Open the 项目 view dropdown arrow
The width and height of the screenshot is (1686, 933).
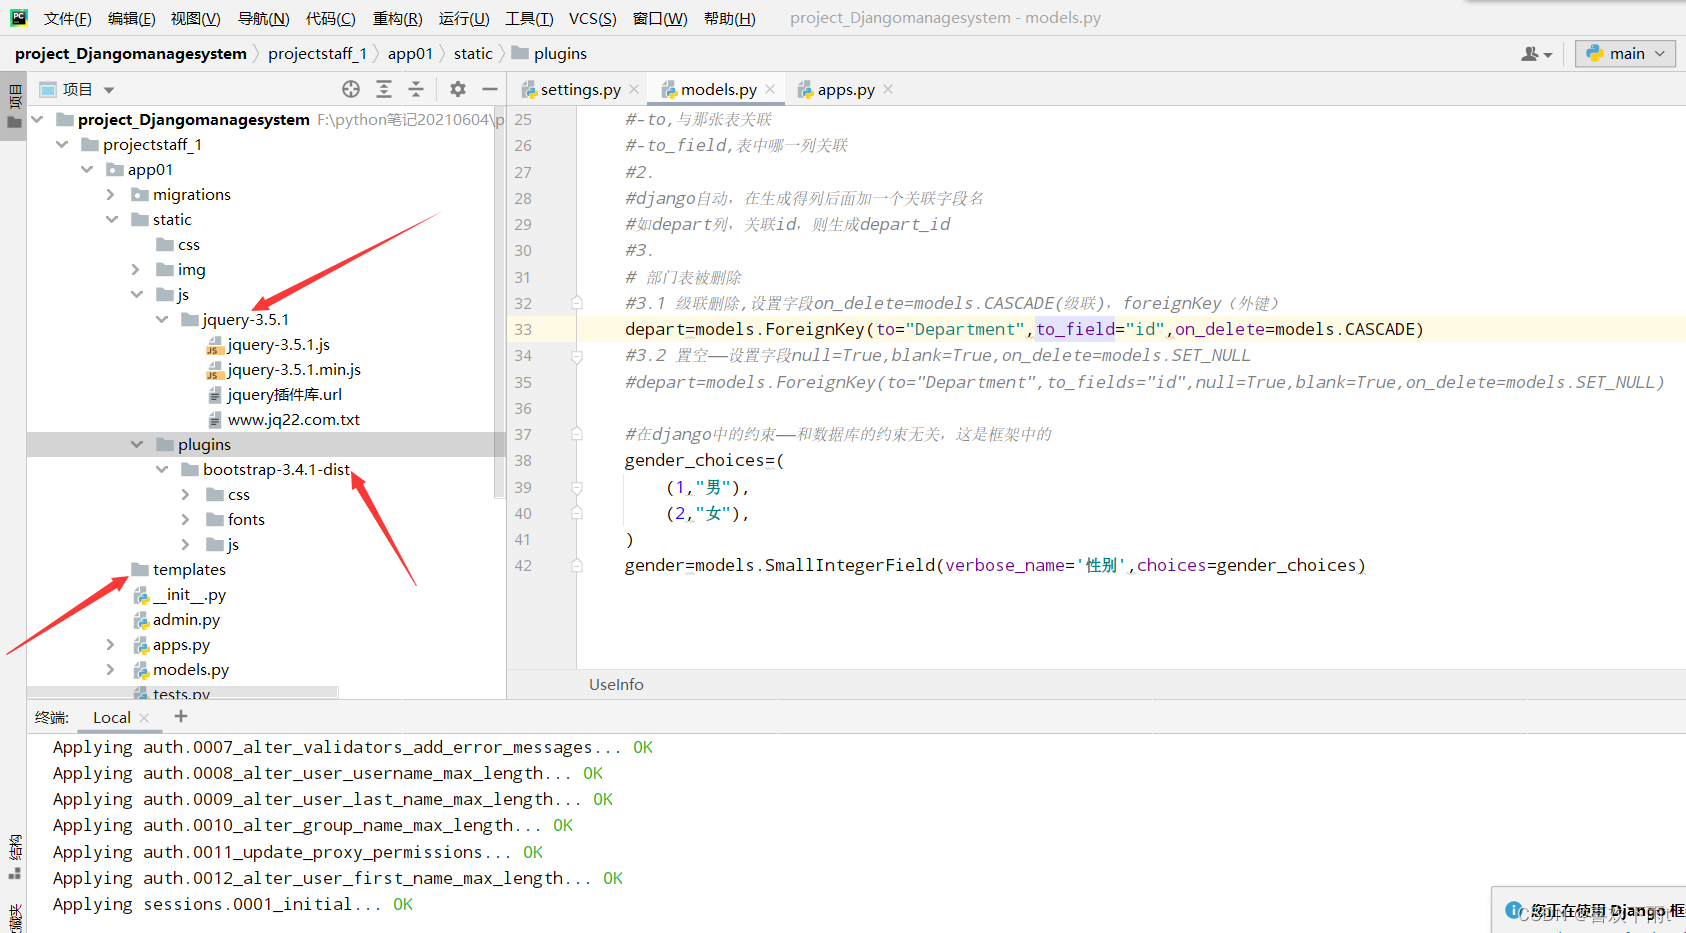click(109, 90)
